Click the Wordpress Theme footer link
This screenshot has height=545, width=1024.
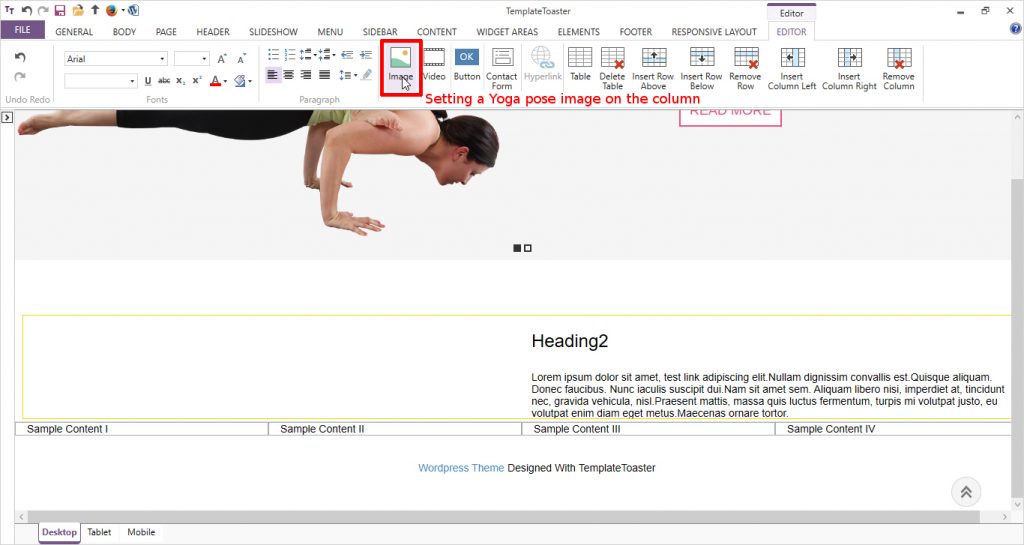(x=461, y=468)
